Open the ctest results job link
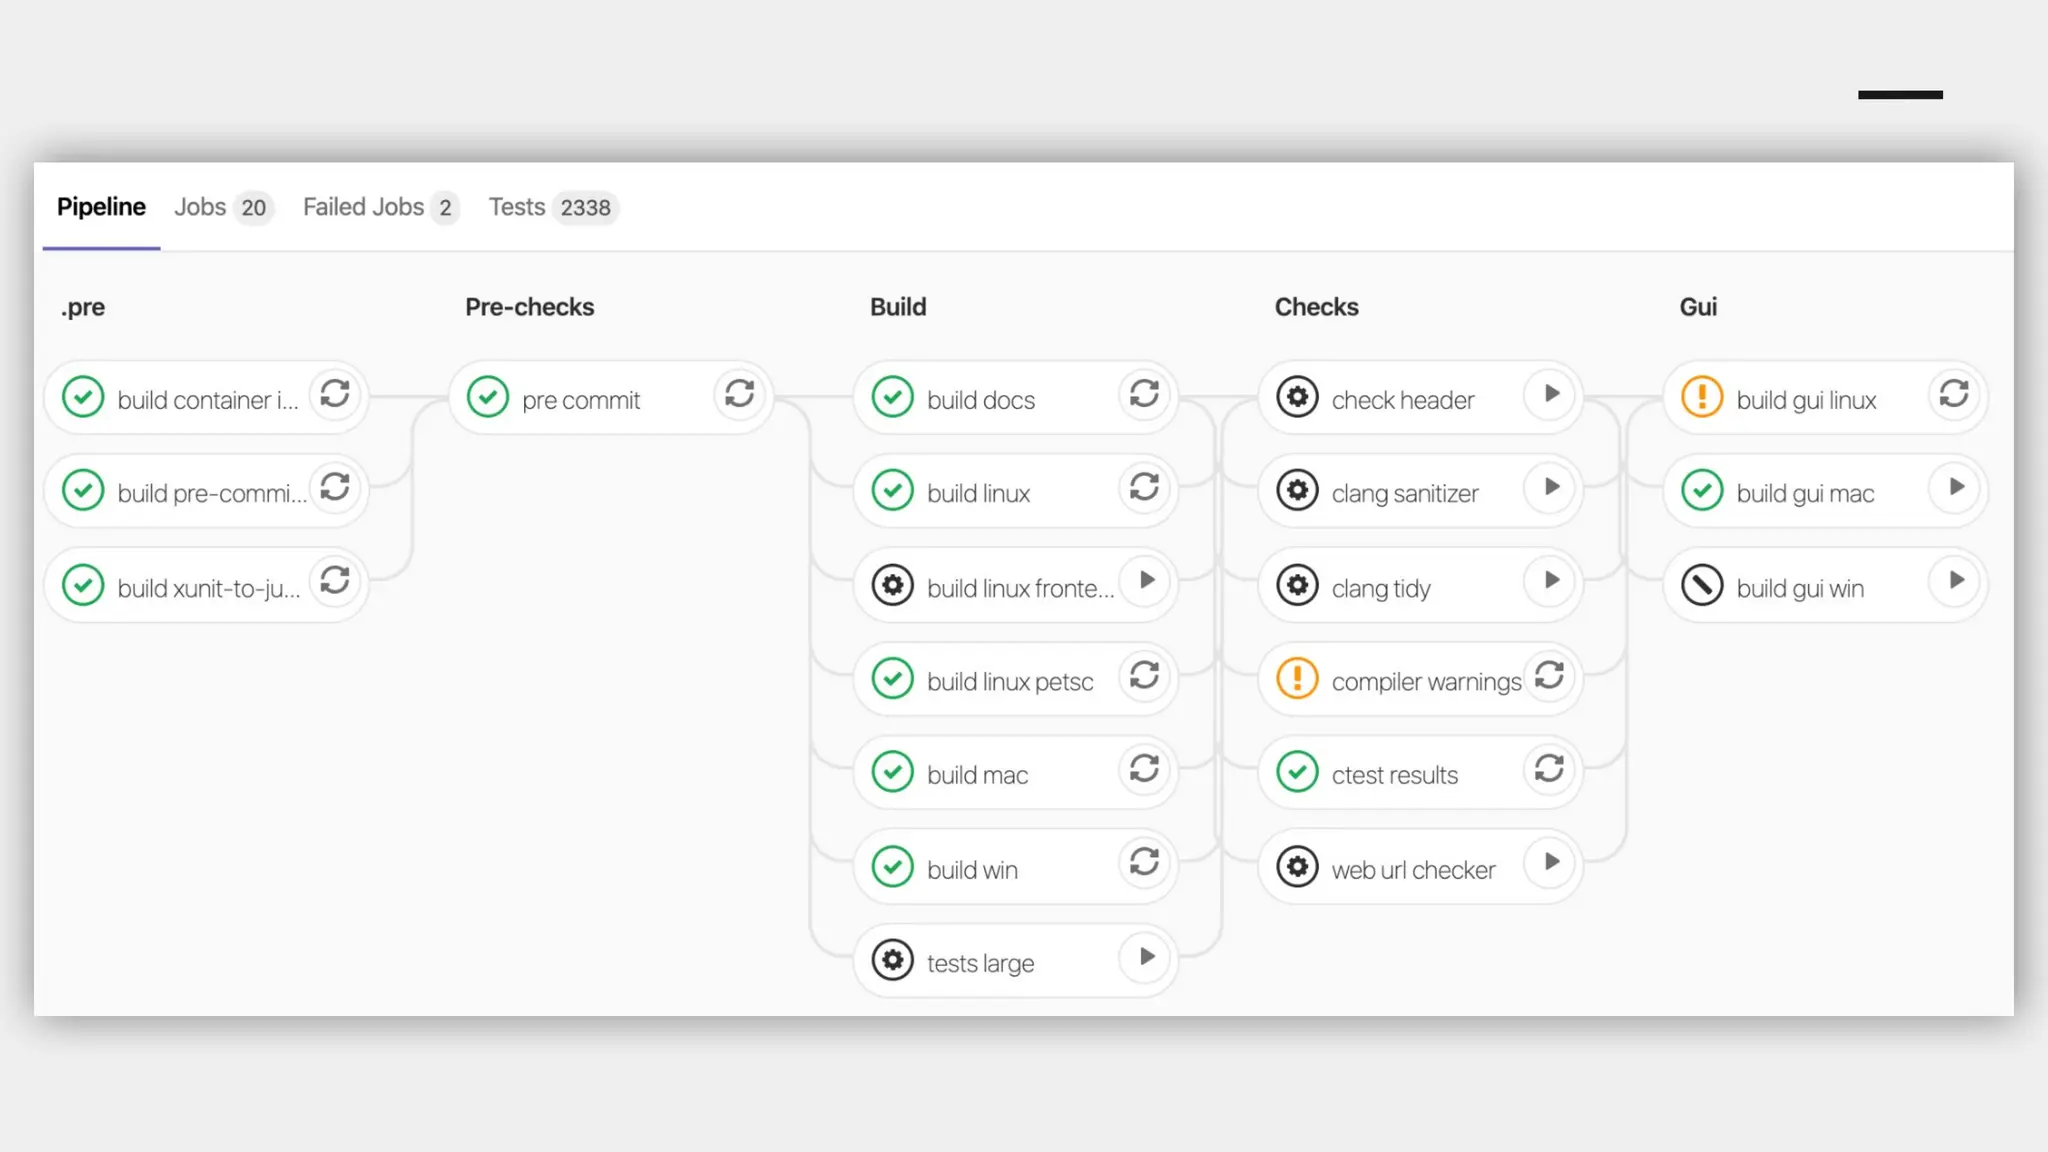The image size is (2048, 1152). click(1394, 775)
